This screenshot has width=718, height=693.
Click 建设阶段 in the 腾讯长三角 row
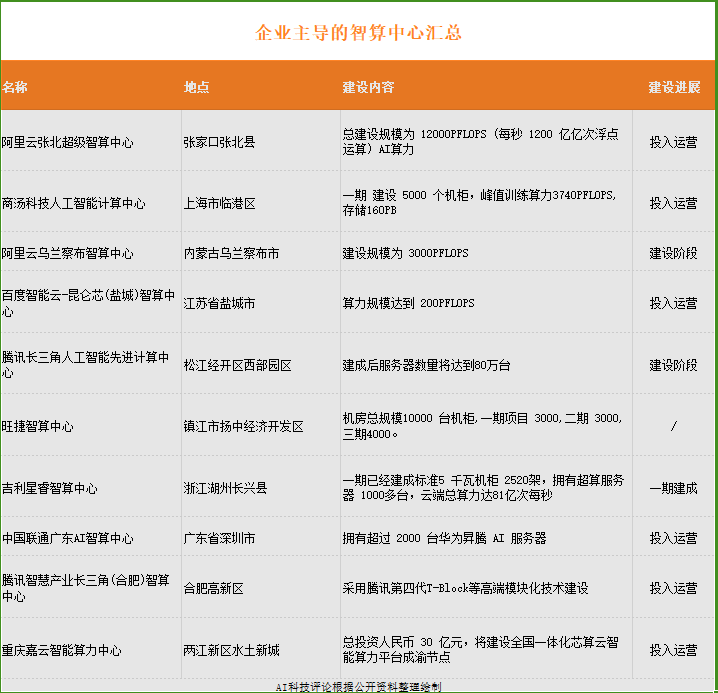674,365
